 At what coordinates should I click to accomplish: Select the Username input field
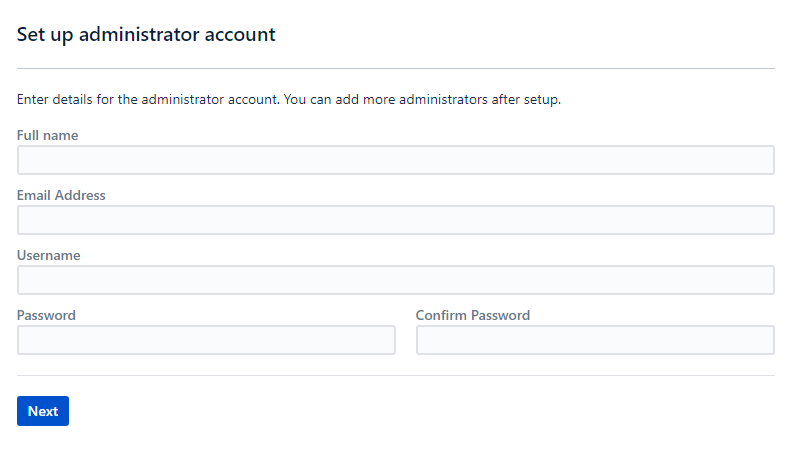pos(395,280)
